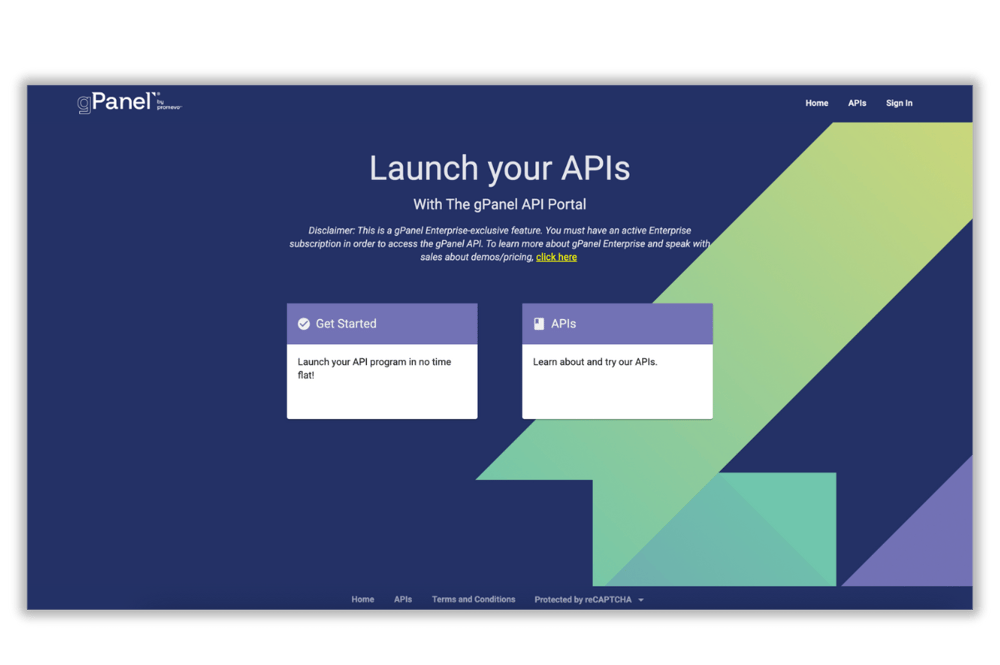1000x665 pixels.
Task: Expand the reCAPTCHA dropdown arrow in footer
Action: [641, 600]
